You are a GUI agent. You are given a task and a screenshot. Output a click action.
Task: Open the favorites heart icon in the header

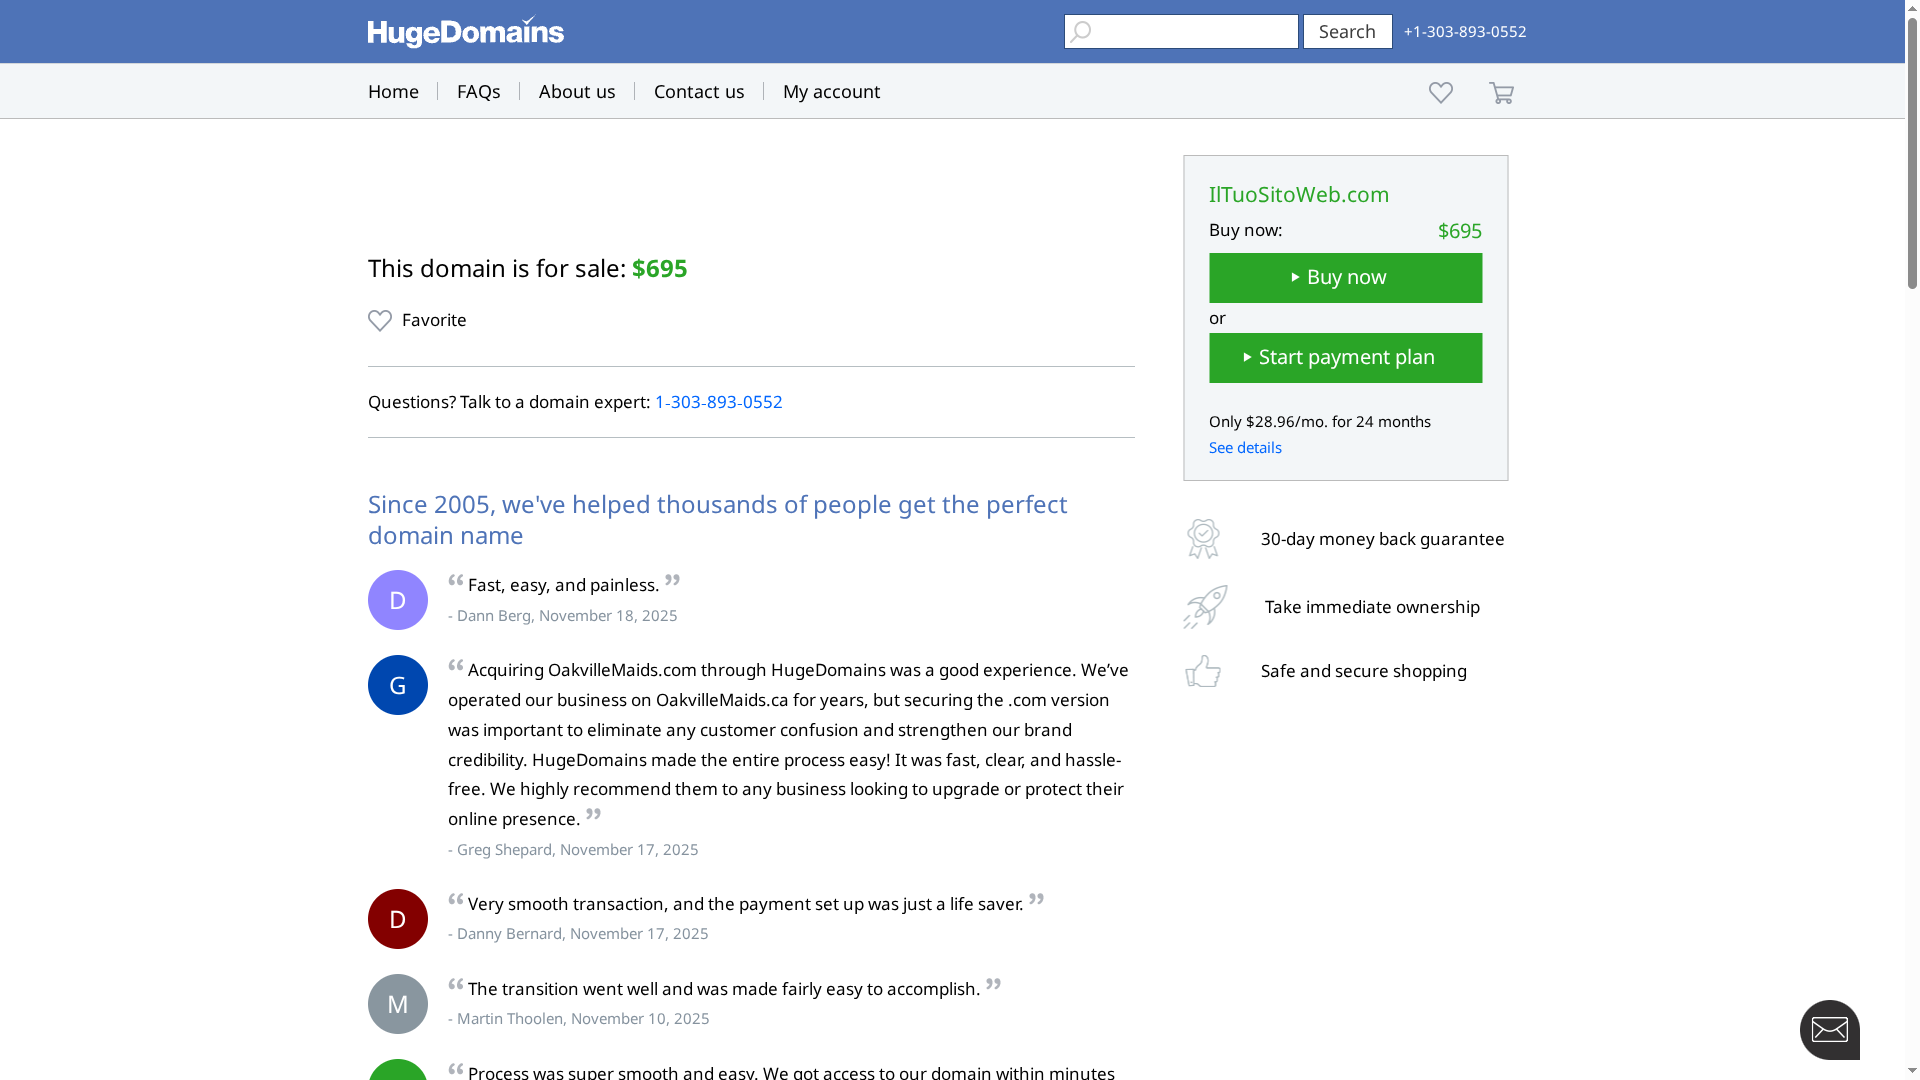[x=1440, y=92]
